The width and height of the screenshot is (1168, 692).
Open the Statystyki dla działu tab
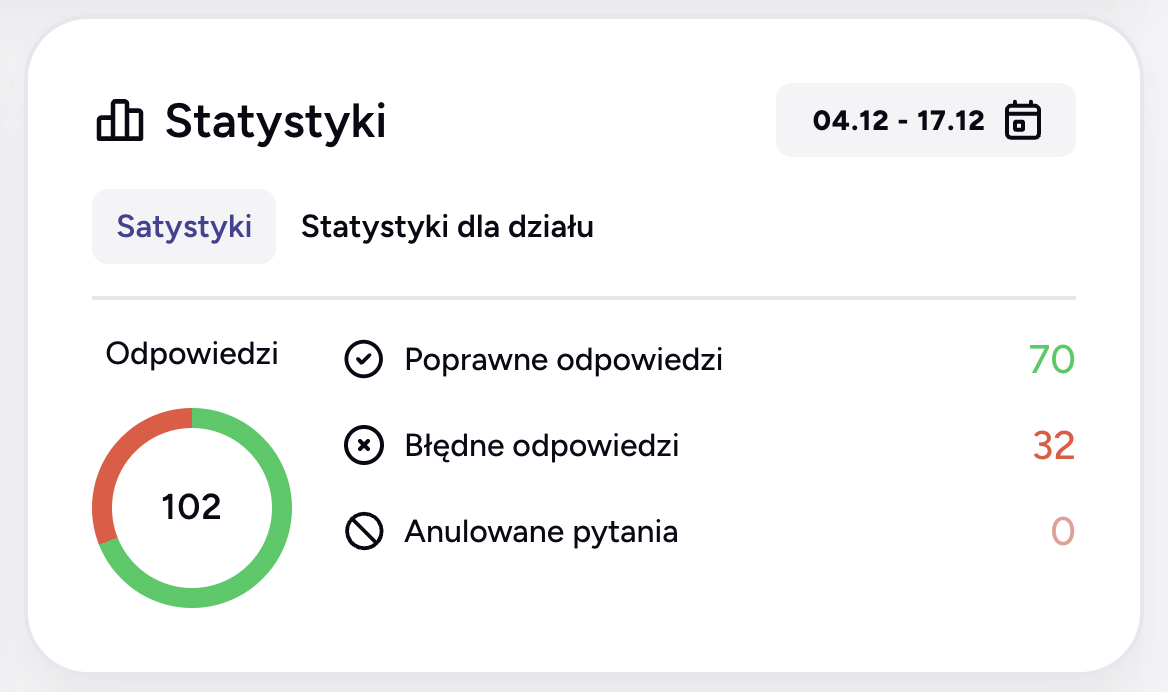click(447, 227)
